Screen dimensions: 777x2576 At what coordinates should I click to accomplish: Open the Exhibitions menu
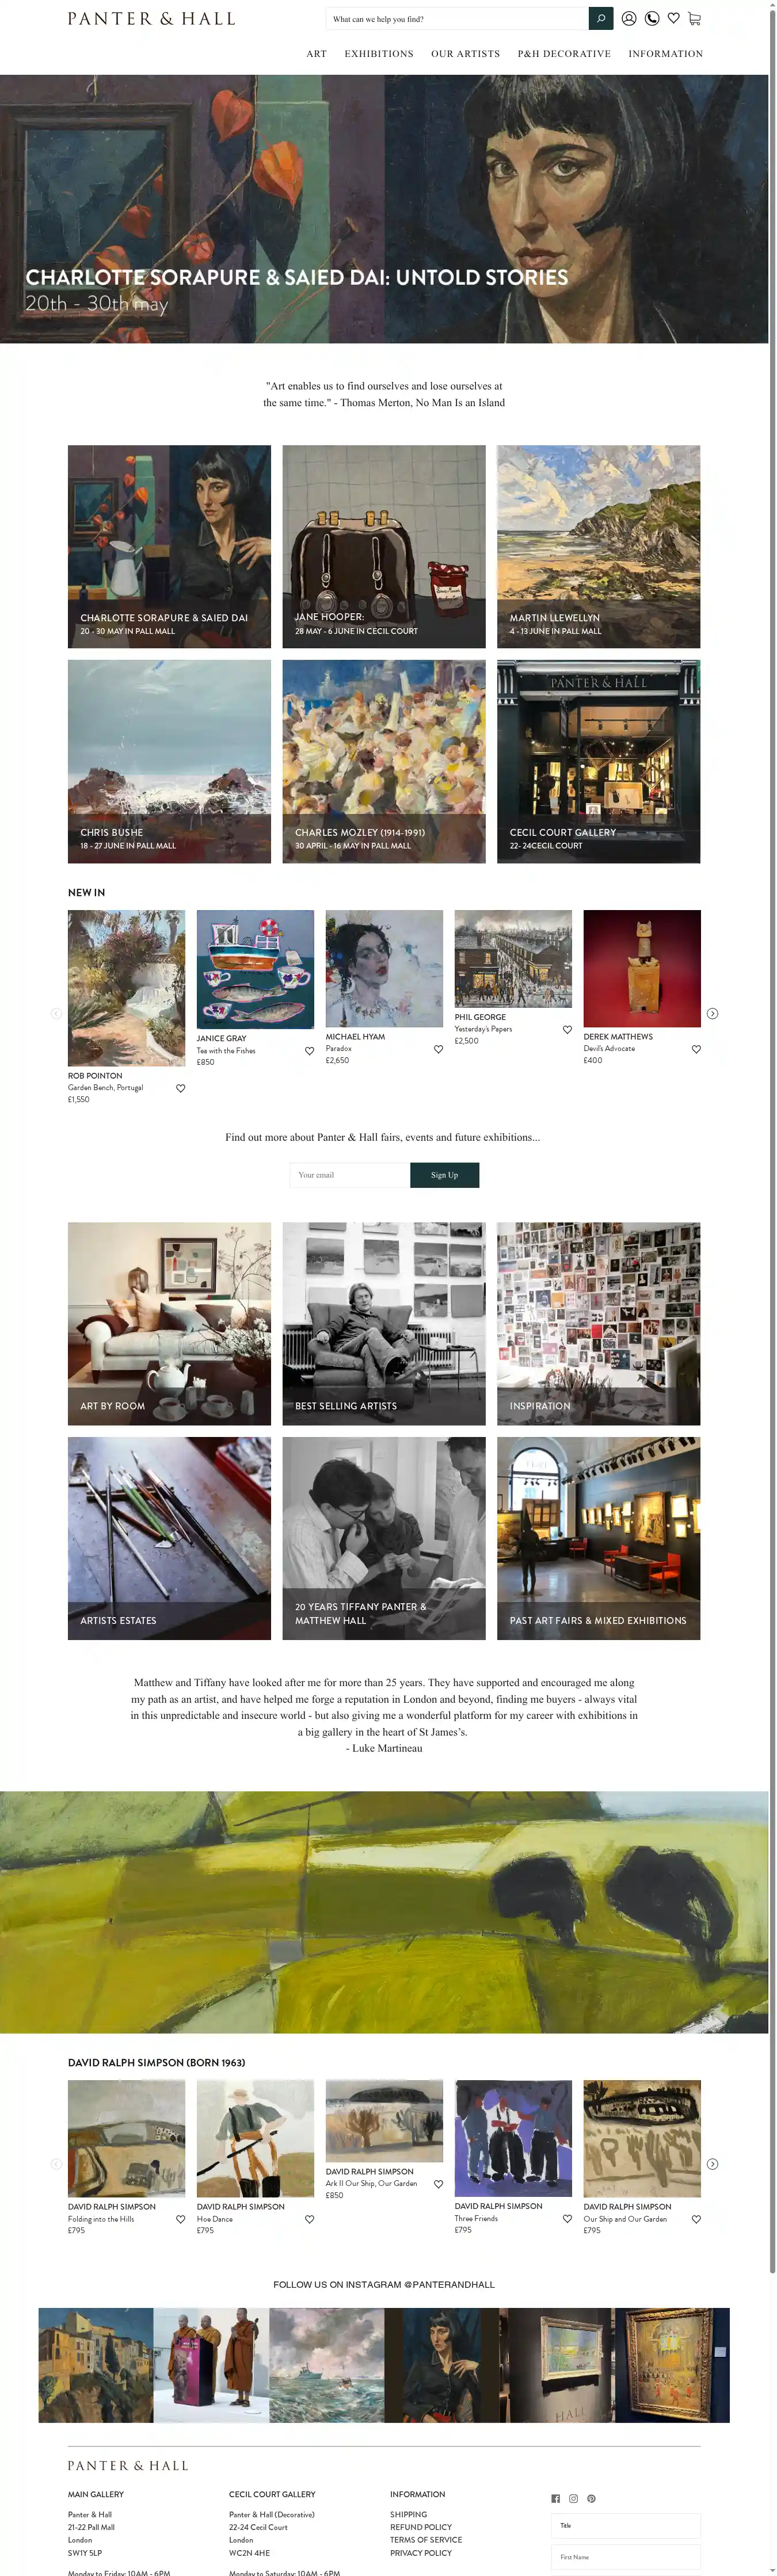[x=379, y=54]
